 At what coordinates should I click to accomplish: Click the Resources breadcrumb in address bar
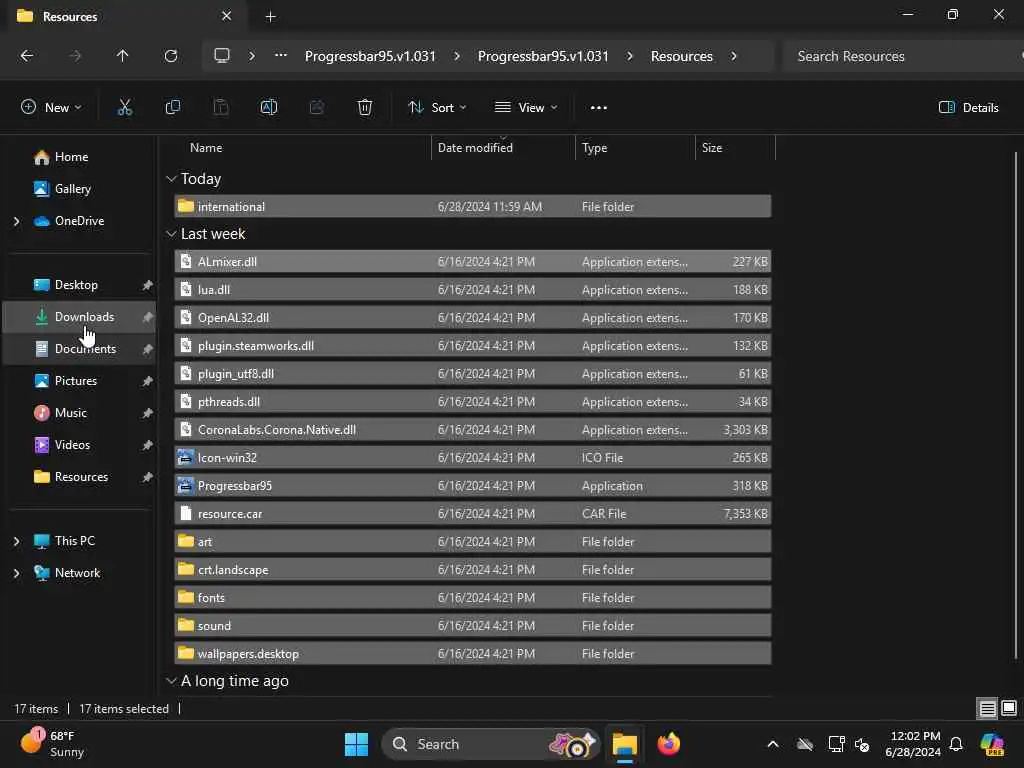point(681,56)
